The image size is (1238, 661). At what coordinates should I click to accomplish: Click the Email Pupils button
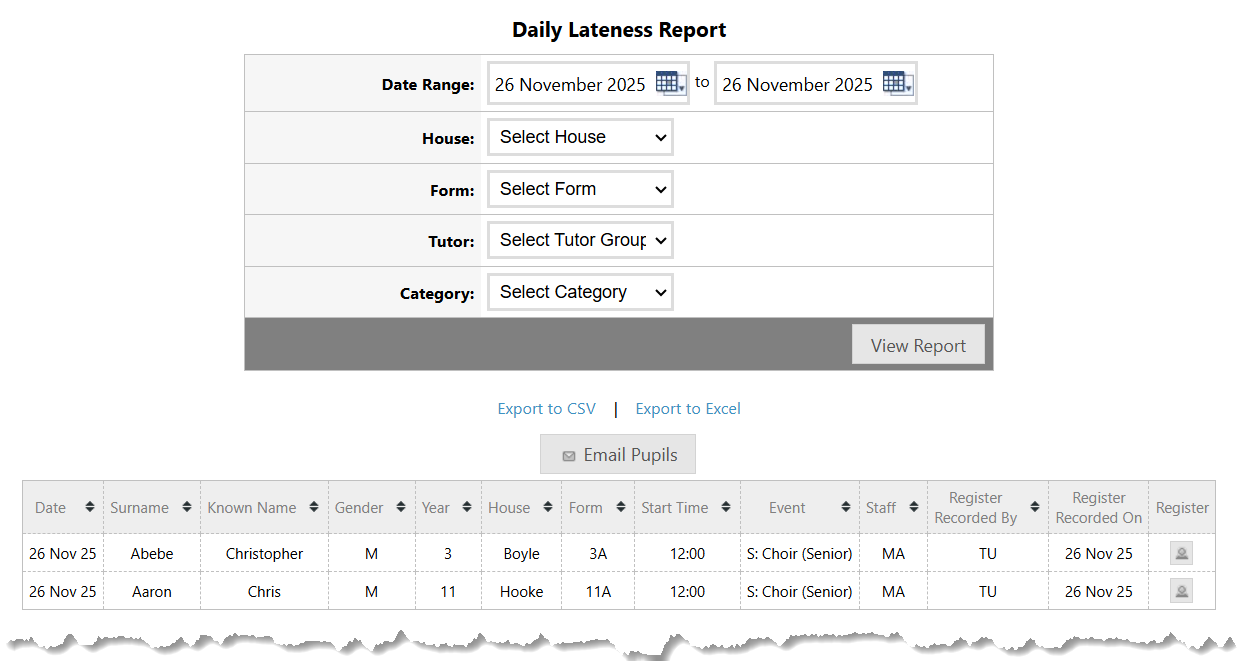click(618, 455)
